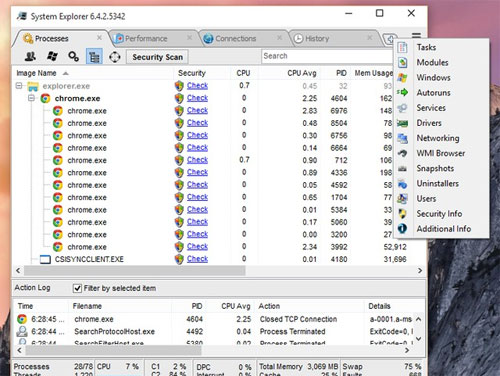Viewport: 500px width, 376px height.
Task: Select the explorer.exe process row
Action: click(204, 86)
